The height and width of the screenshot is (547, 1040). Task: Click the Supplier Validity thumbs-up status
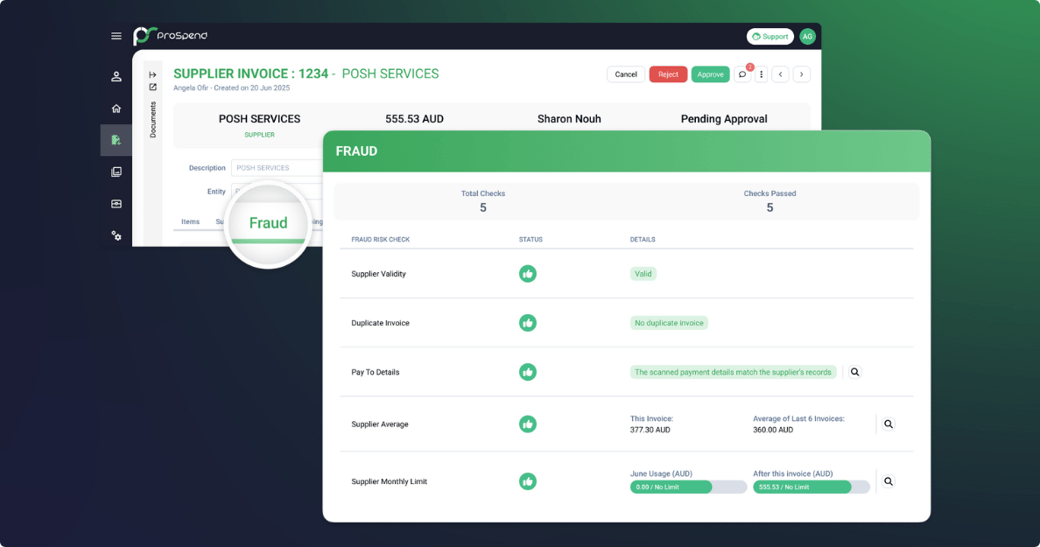(528, 274)
